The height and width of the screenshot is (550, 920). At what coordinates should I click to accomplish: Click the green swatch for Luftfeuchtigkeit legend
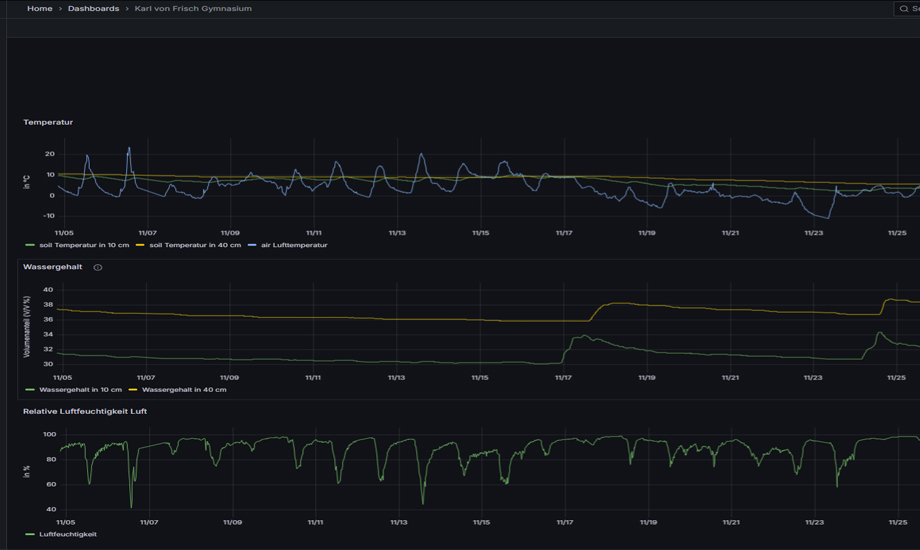30,535
